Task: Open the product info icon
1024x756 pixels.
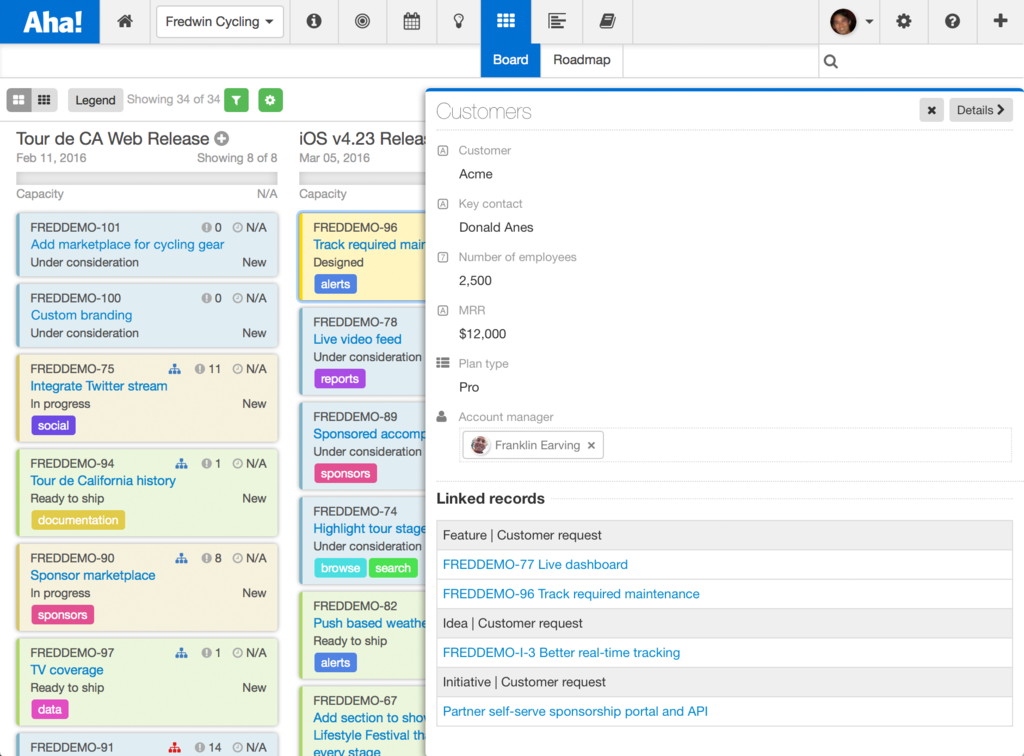Action: coord(314,22)
